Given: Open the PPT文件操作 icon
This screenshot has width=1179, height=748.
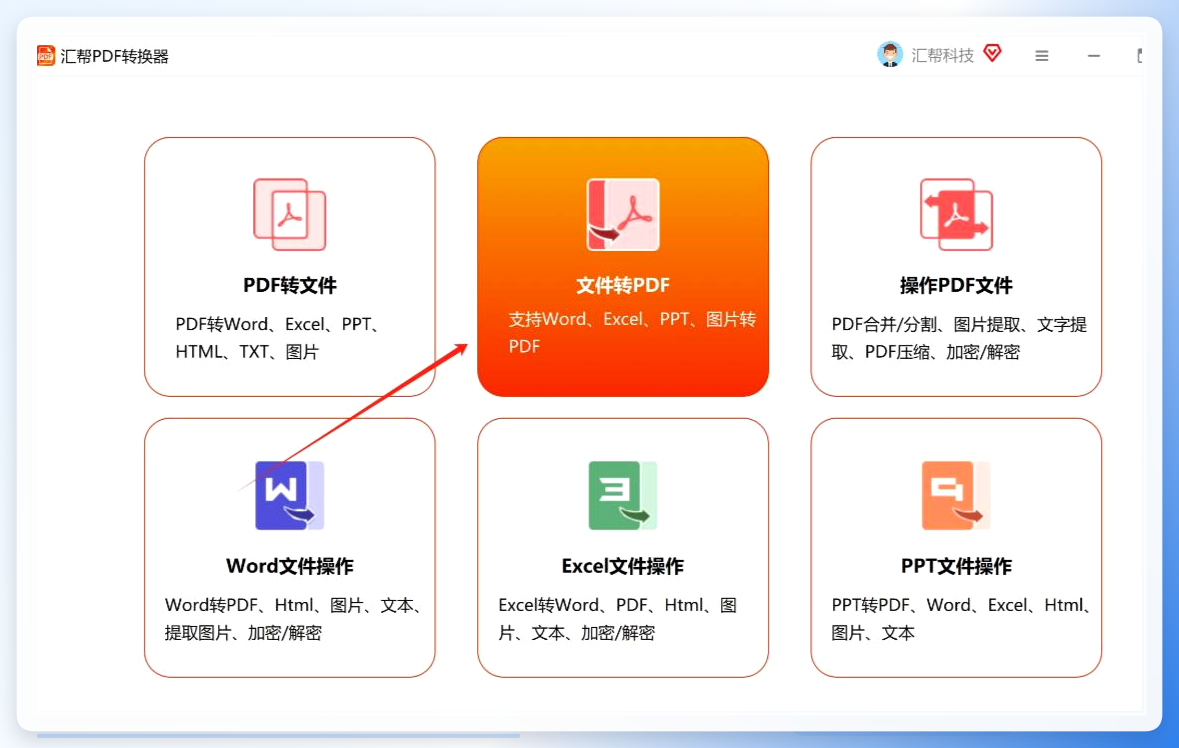Looking at the screenshot, I should point(956,495).
